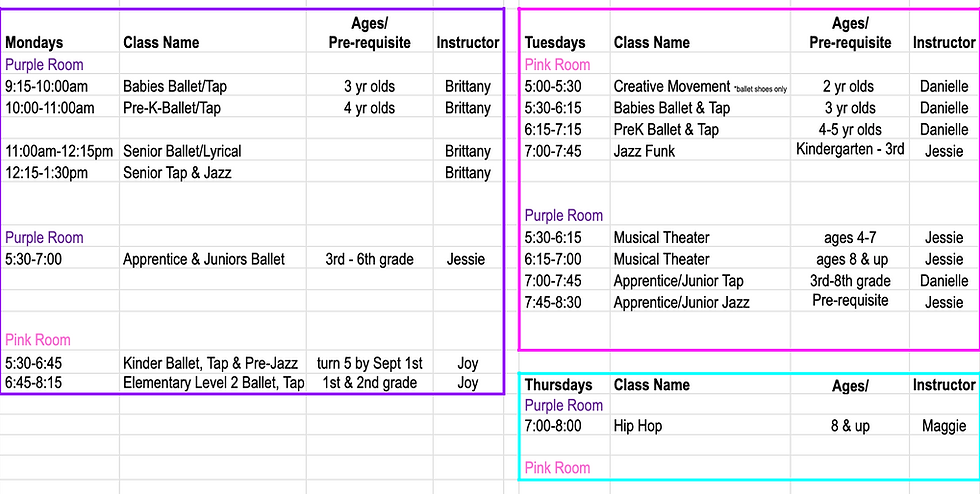
Task: Click the "Maggie" instructor cell
Action: coord(944,427)
